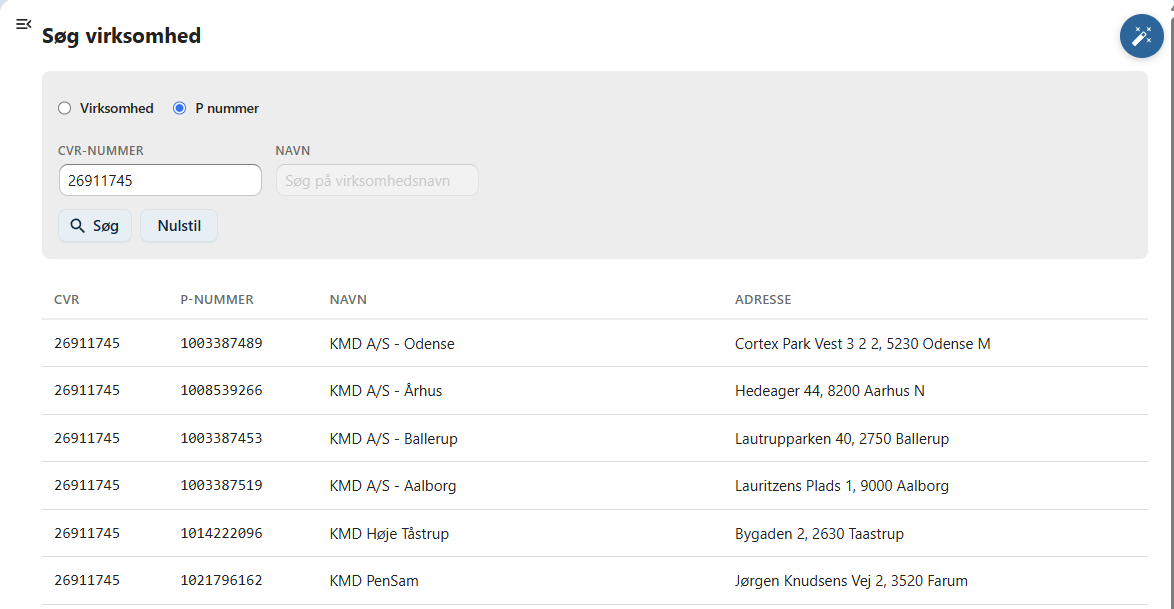
Task: Click the Navn search input field
Action: coord(377,181)
